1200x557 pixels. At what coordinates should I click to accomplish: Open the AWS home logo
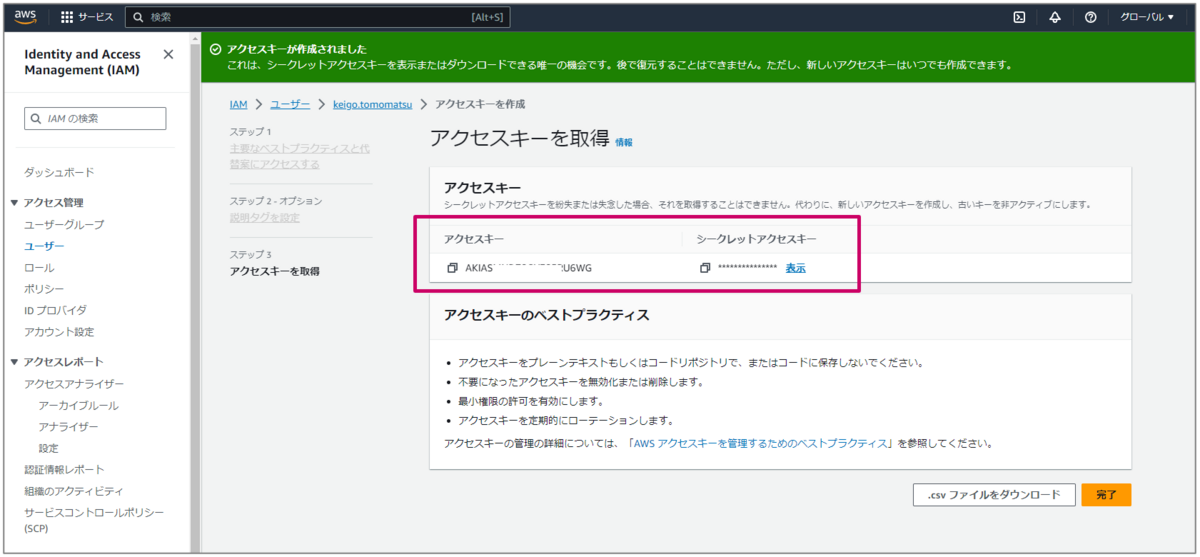click(25, 17)
